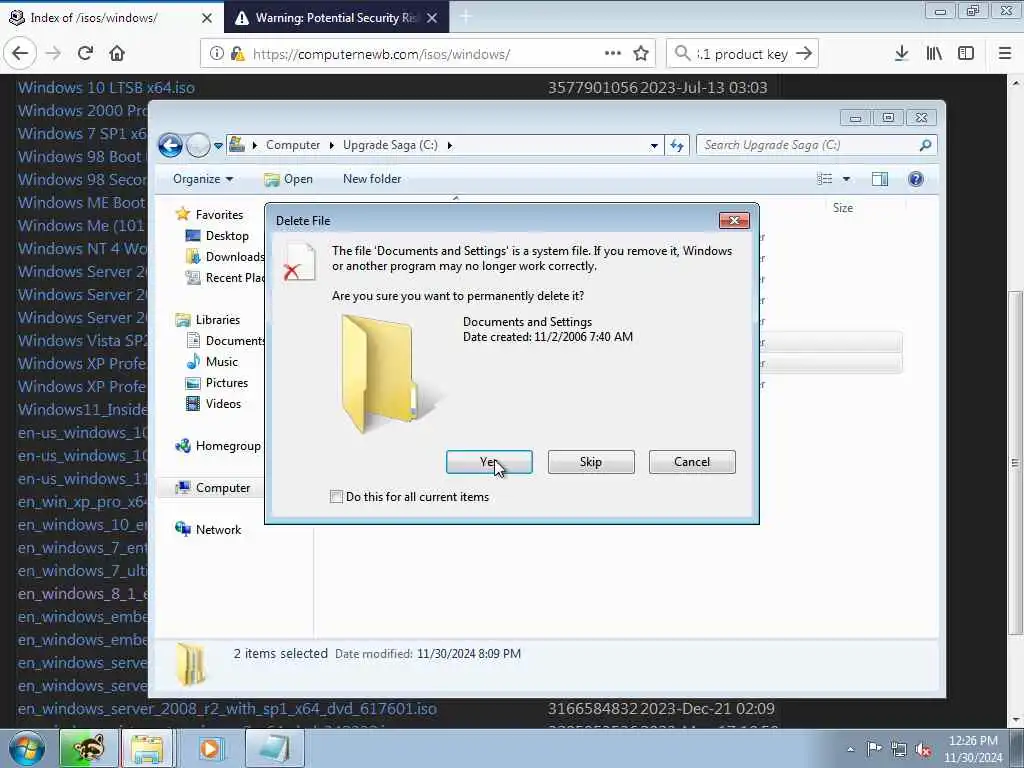Click the muted volume icon in the tray
Screen dimensions: 1024x768
(923, 749)
